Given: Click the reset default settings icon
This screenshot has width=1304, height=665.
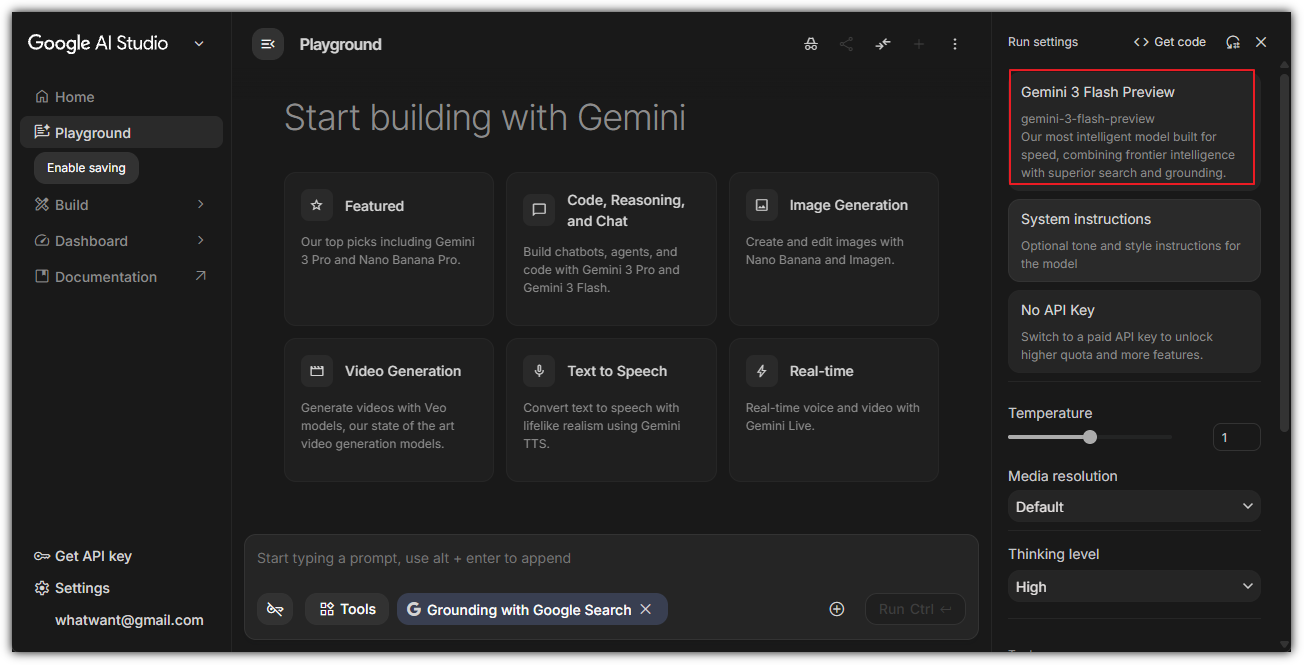Looking at the screenshot, I should tap(1233, 42).
